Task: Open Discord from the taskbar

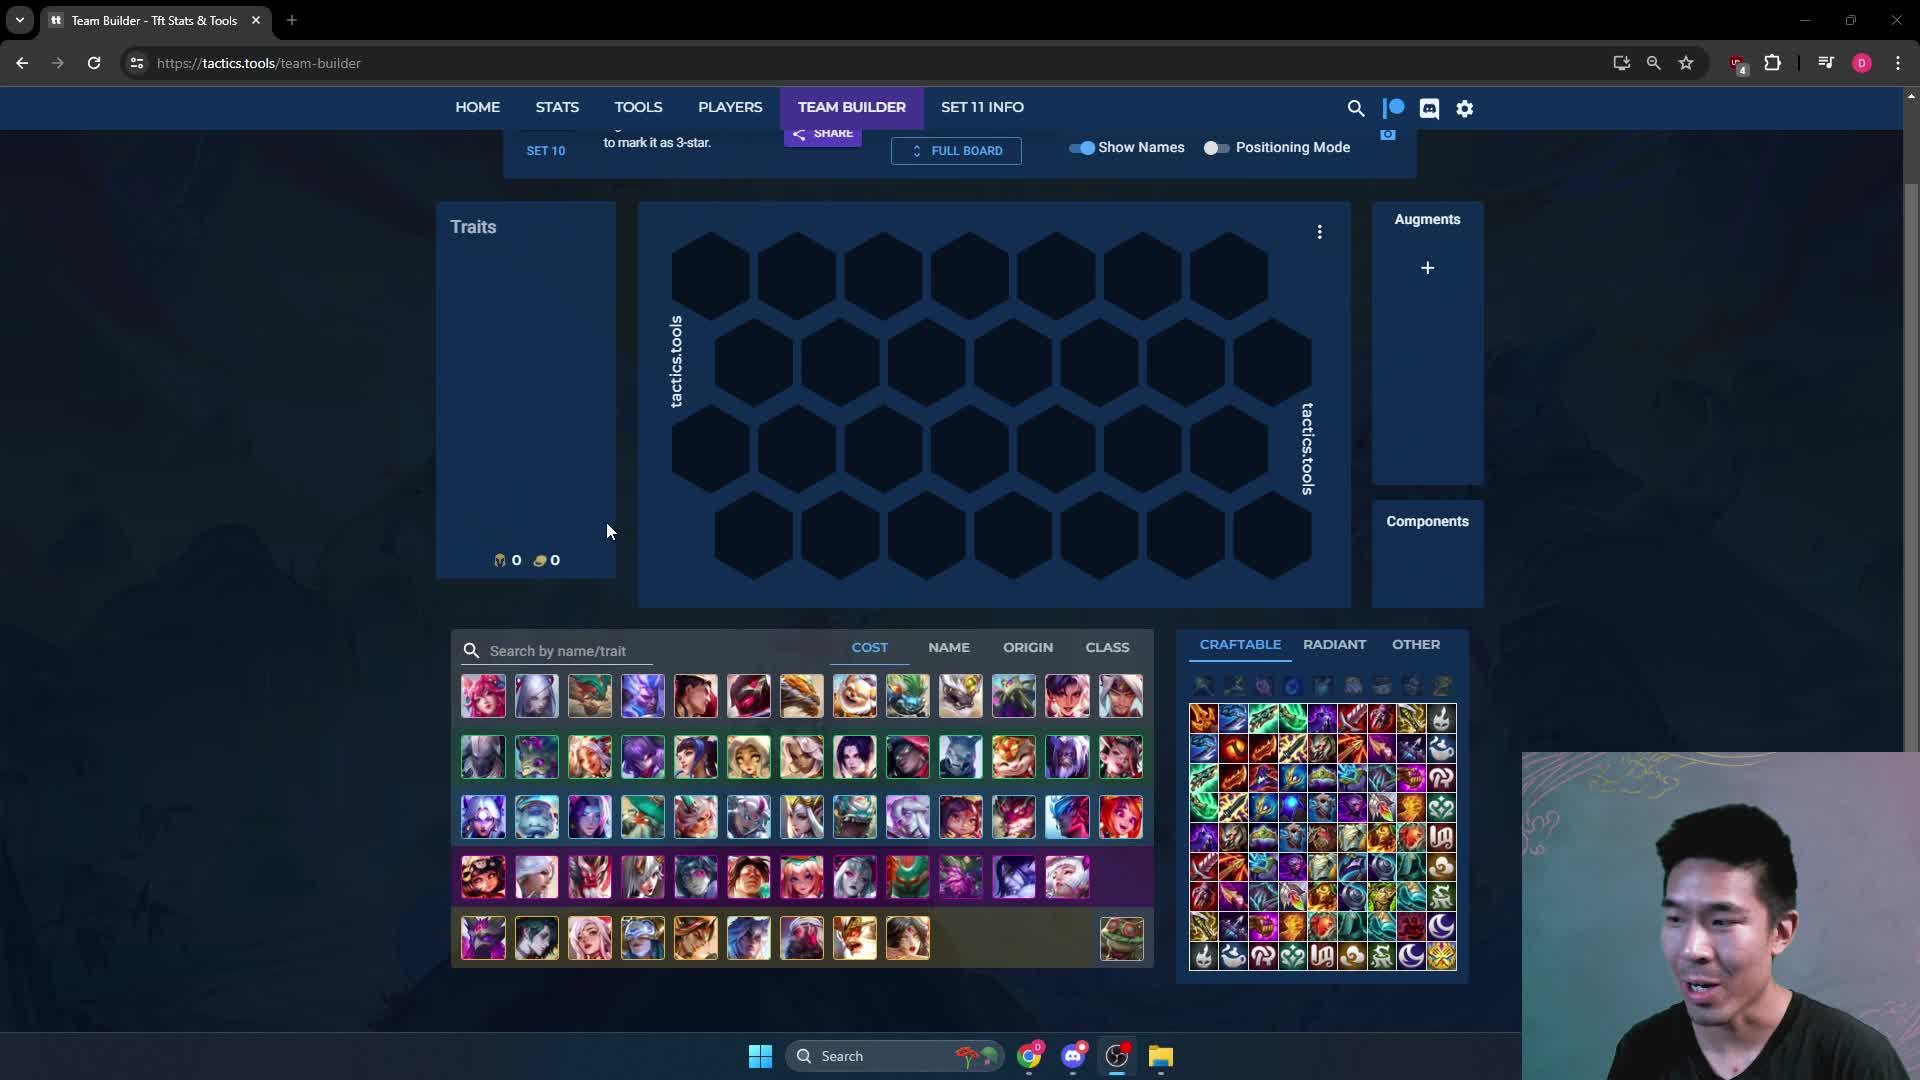Action: click(1073, 1056)
